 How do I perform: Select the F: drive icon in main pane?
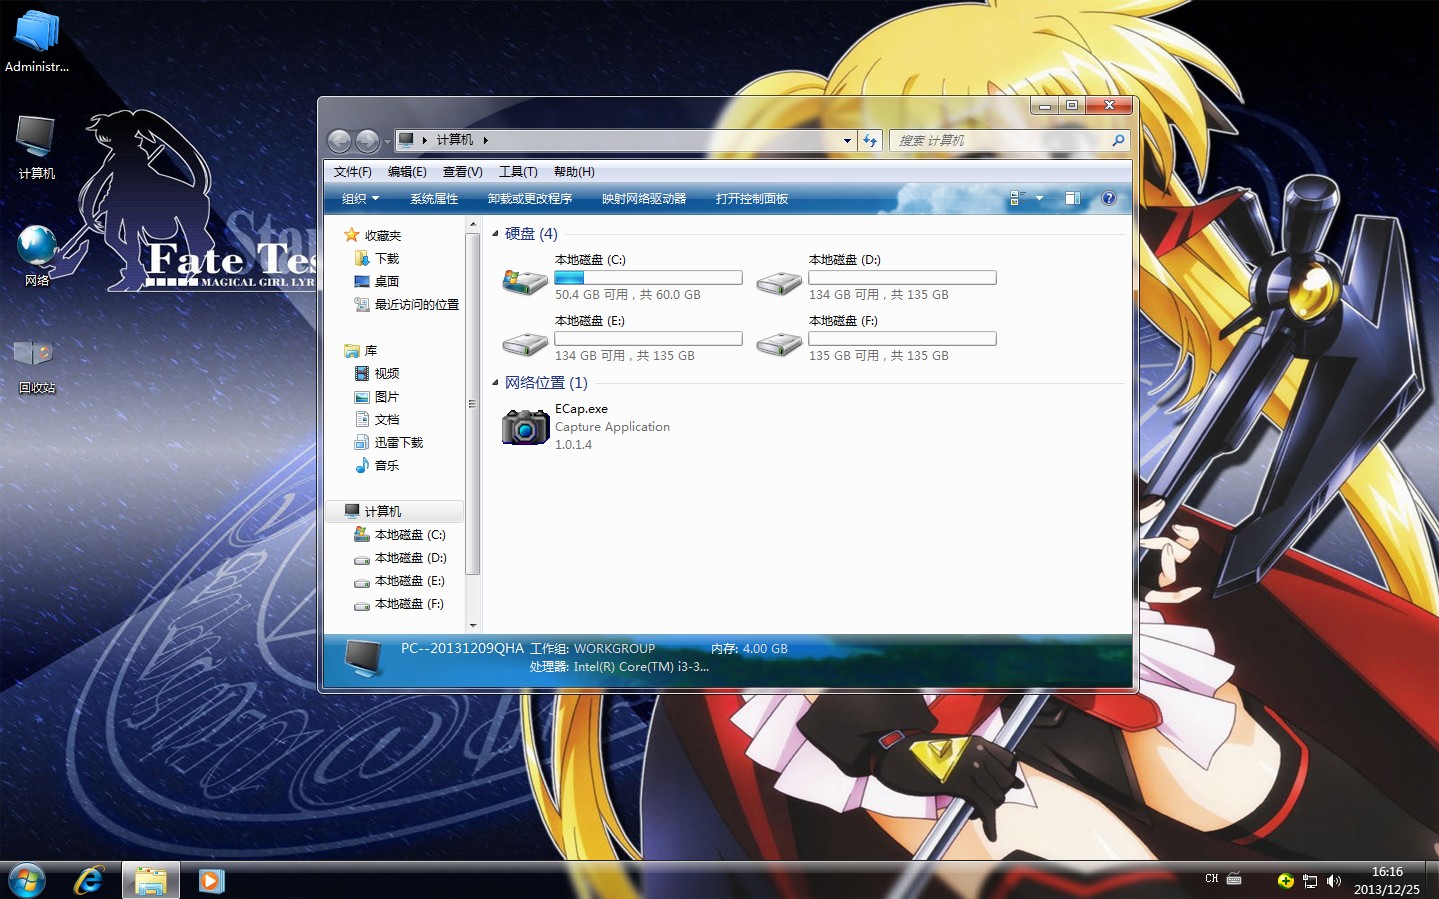[779, 345]
